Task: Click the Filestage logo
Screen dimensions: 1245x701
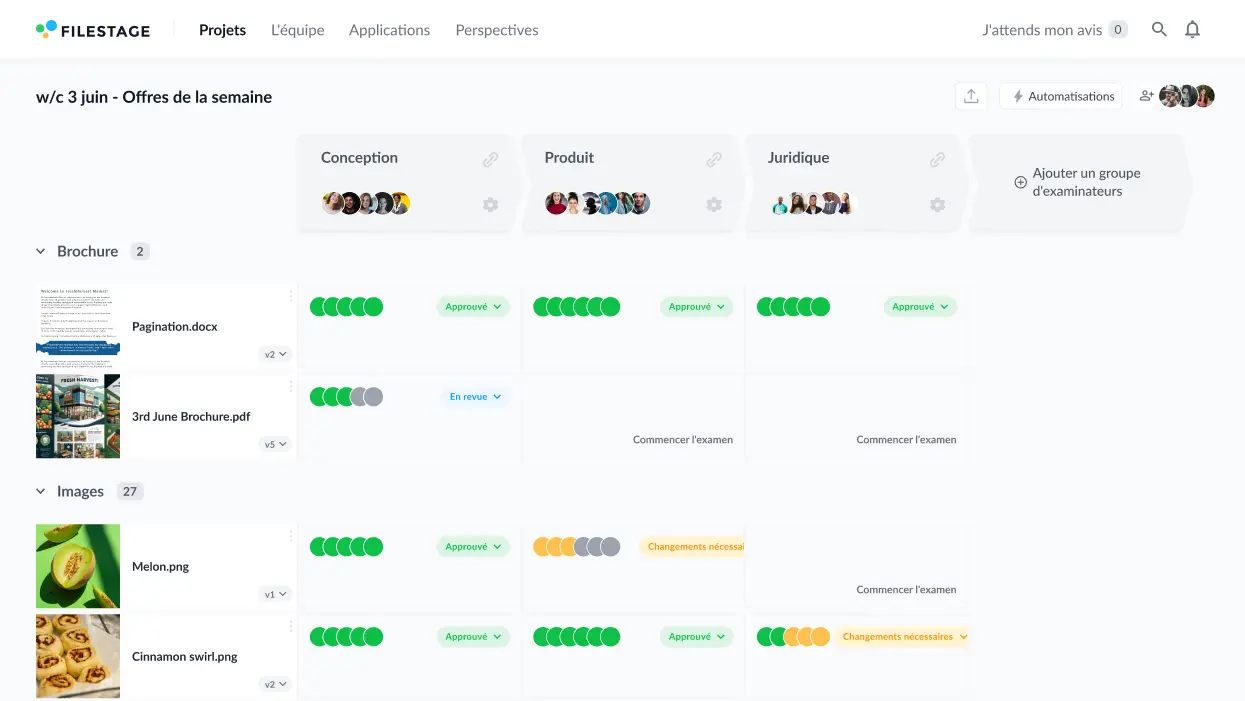Action: 93,29
